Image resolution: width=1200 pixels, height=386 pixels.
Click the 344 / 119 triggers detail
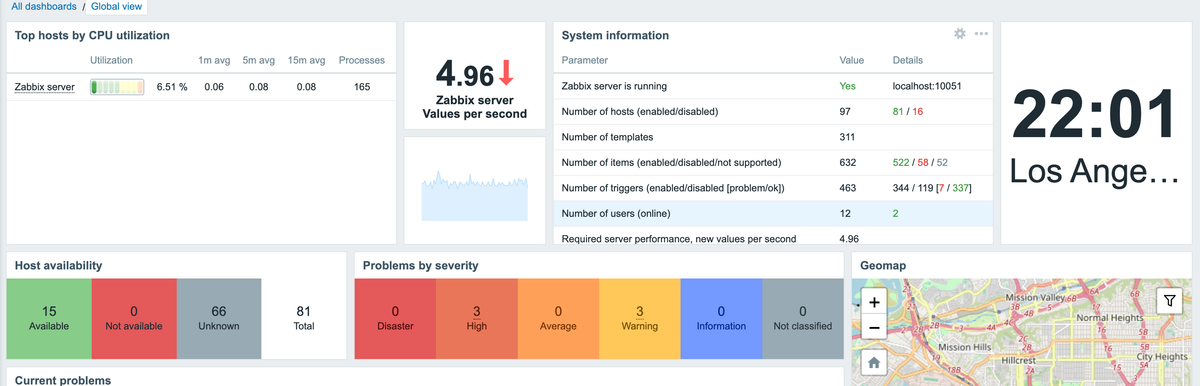932,188
